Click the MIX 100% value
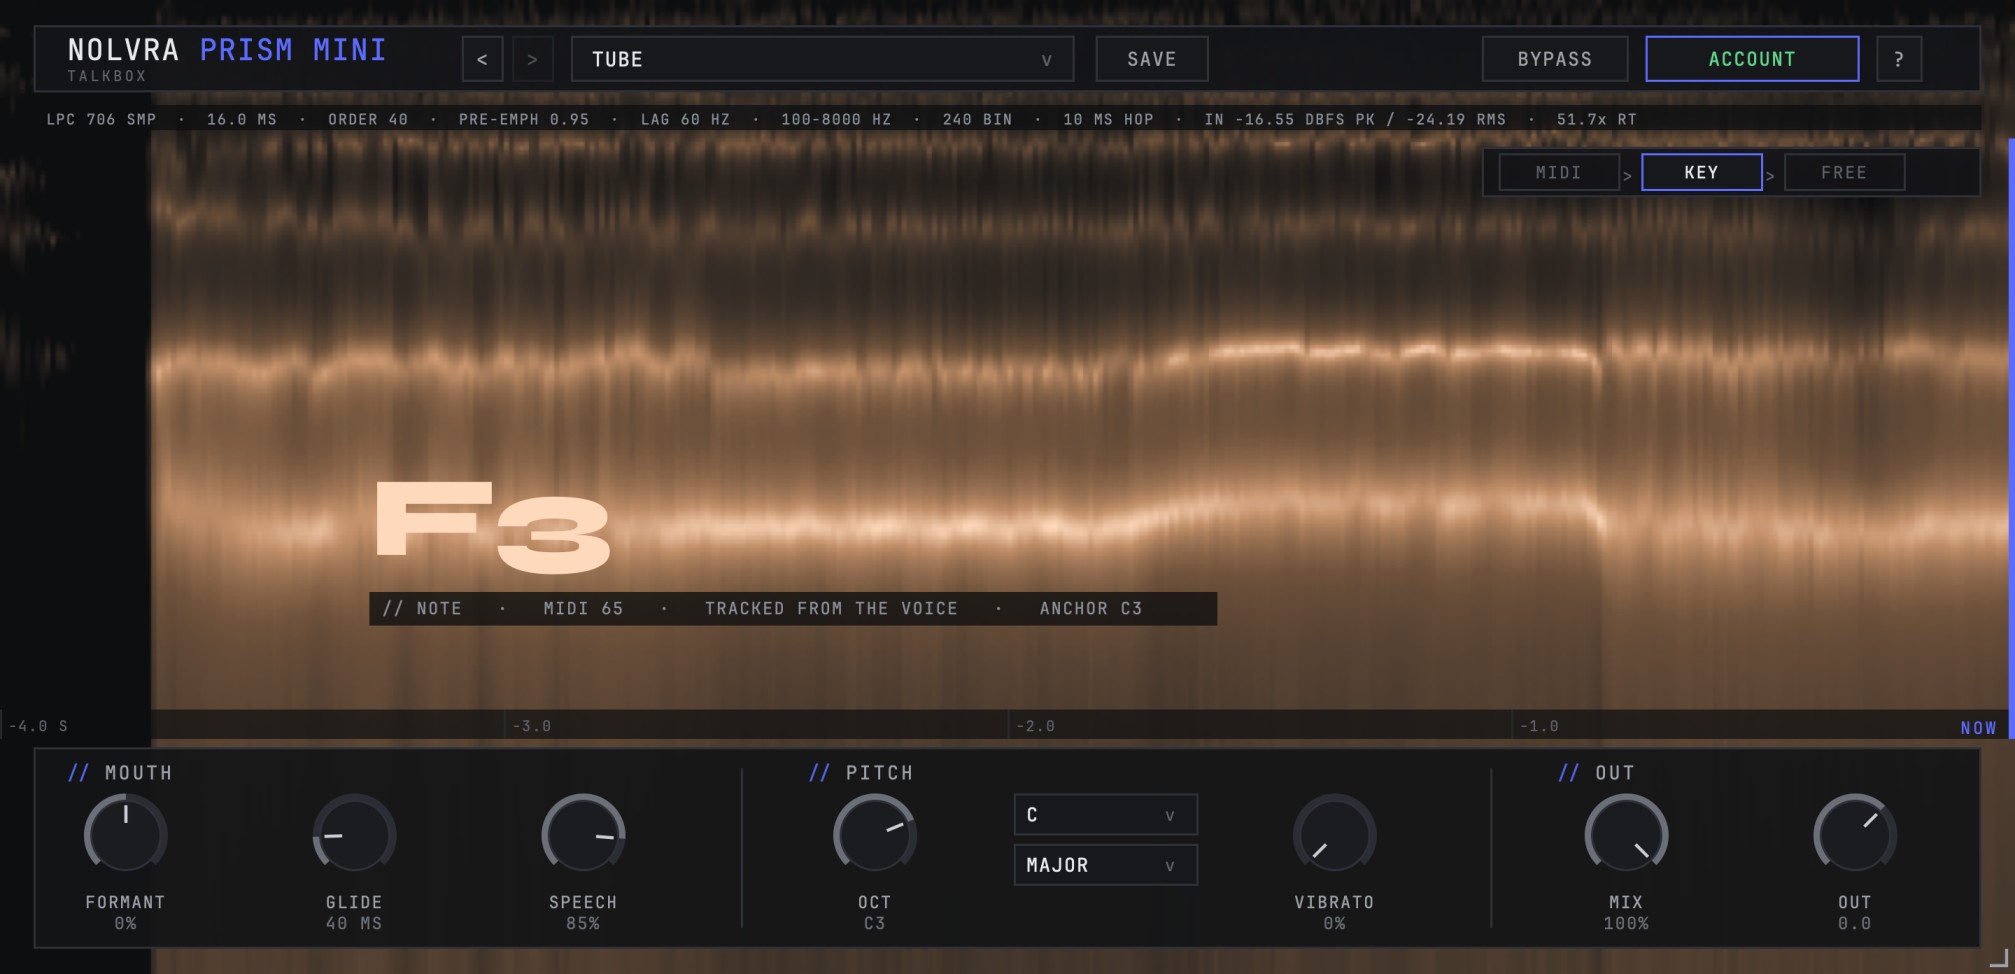Screen dimensions: 2015x974 [1626, 923]
